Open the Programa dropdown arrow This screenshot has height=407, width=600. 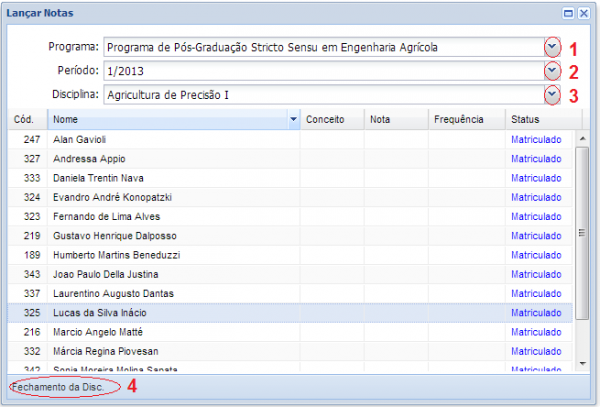(552, 47)
